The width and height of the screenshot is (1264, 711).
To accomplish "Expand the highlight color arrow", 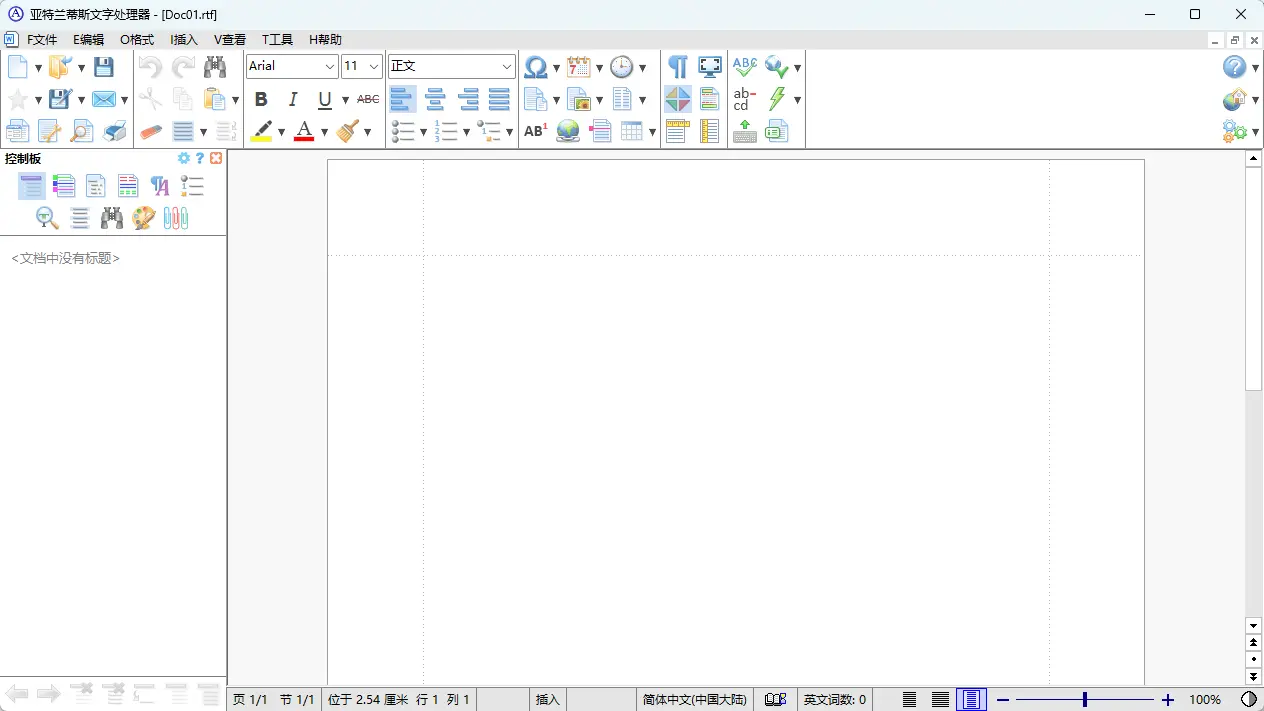I will 281,131.
